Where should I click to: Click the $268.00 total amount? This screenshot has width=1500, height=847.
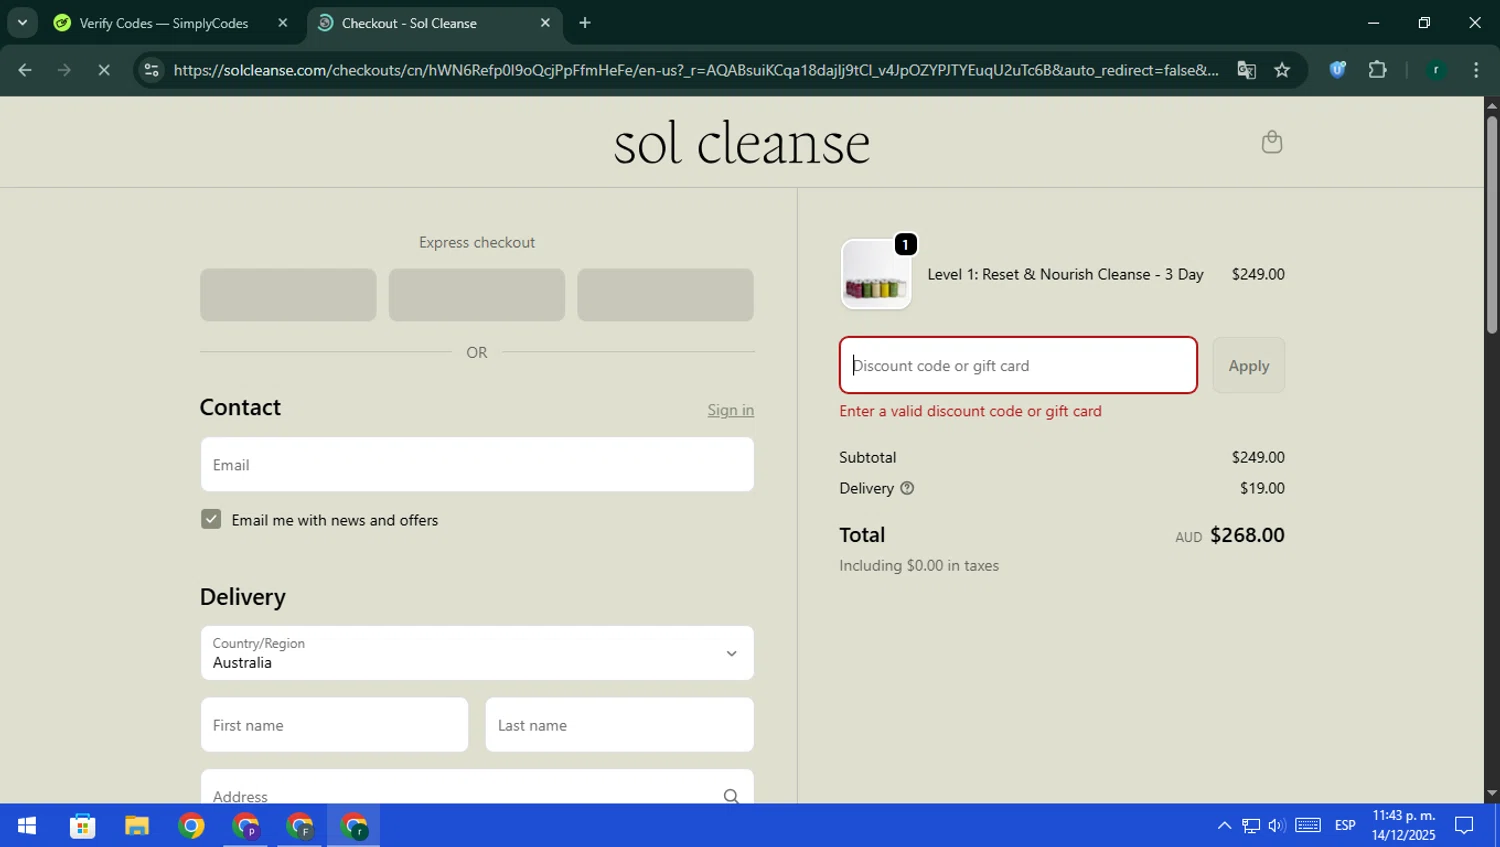coord(1247,535)
